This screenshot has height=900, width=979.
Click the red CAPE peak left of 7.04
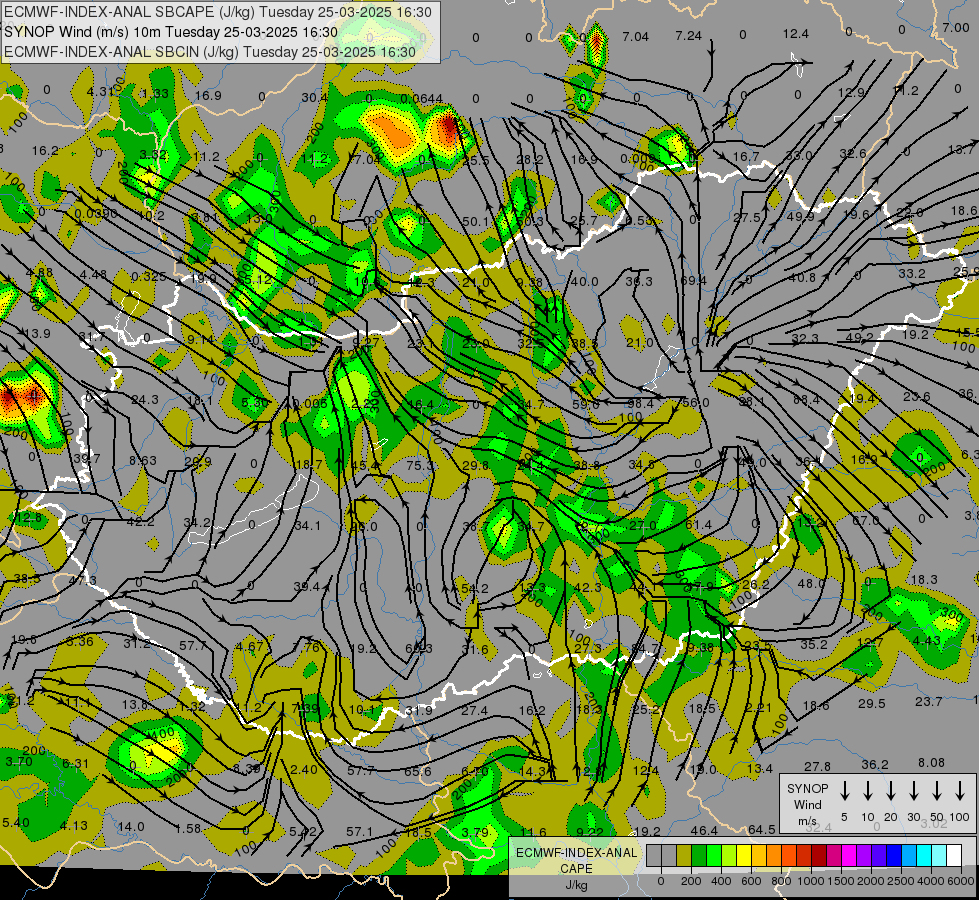click(x=598, y=42)
